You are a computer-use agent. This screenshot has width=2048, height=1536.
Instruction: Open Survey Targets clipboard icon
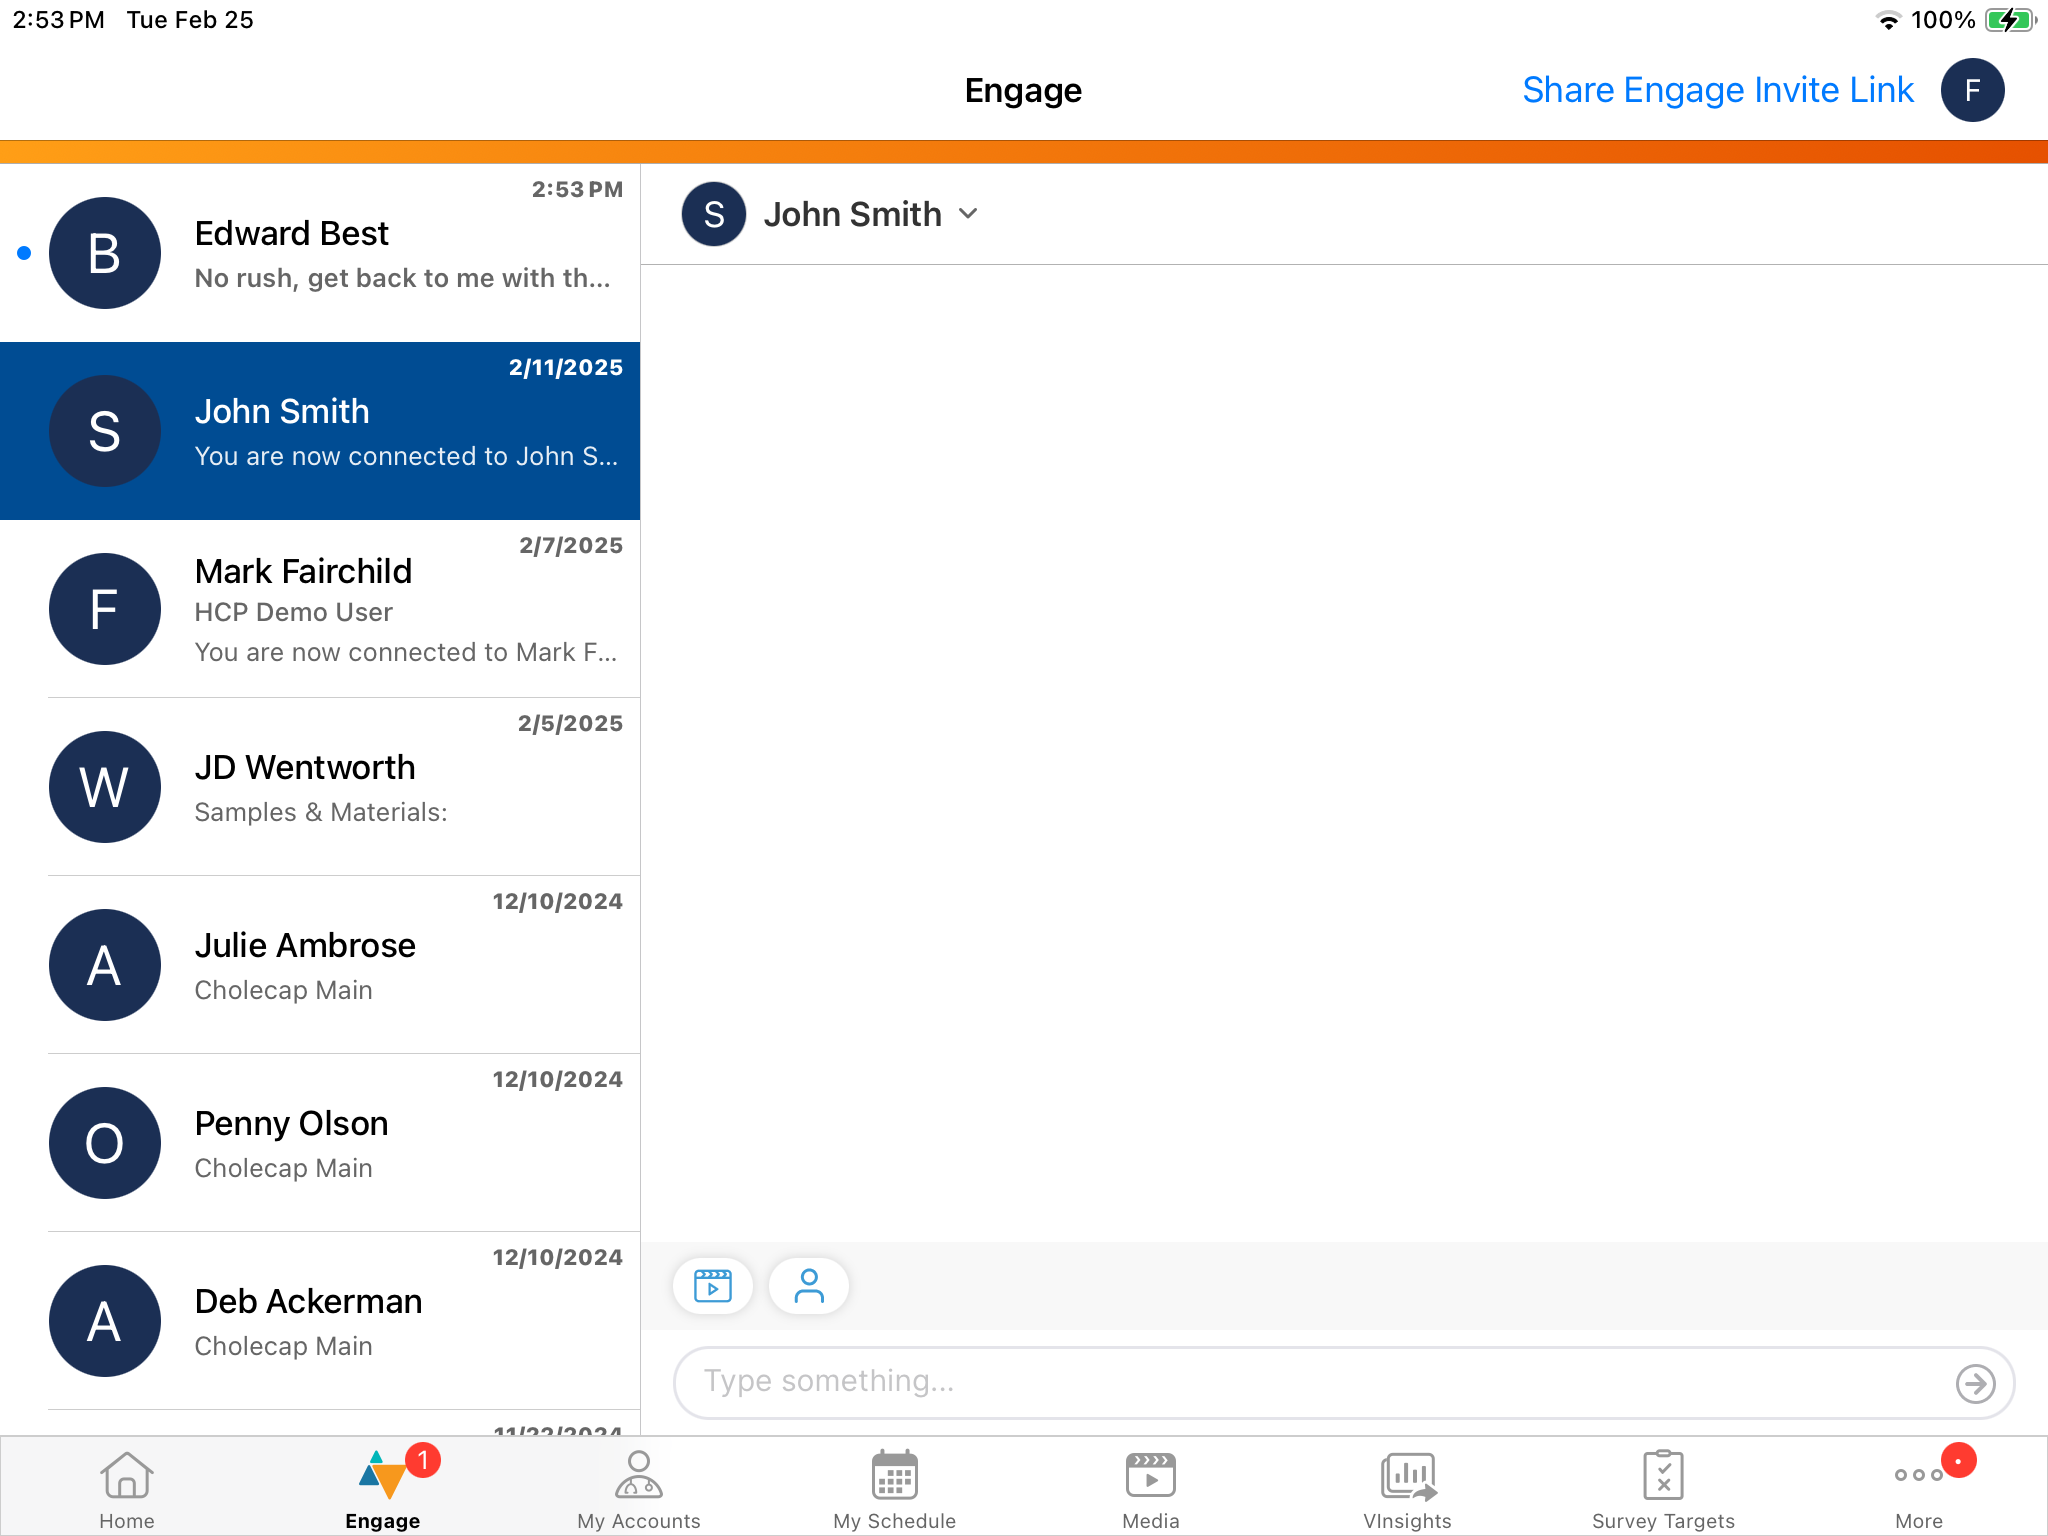click(x=1663, y=1487)
